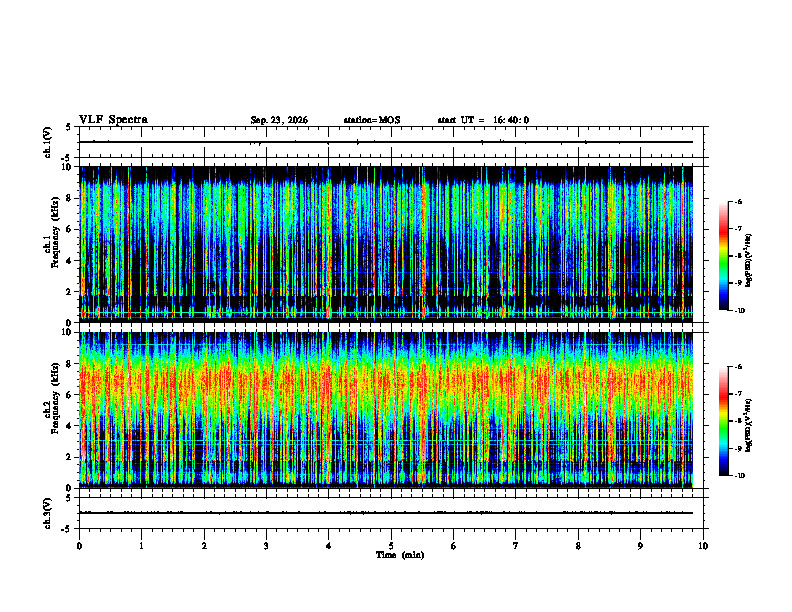Click the start UT 16:40:0 label
This screenshot has height=612, width=792.
[483, 120]
